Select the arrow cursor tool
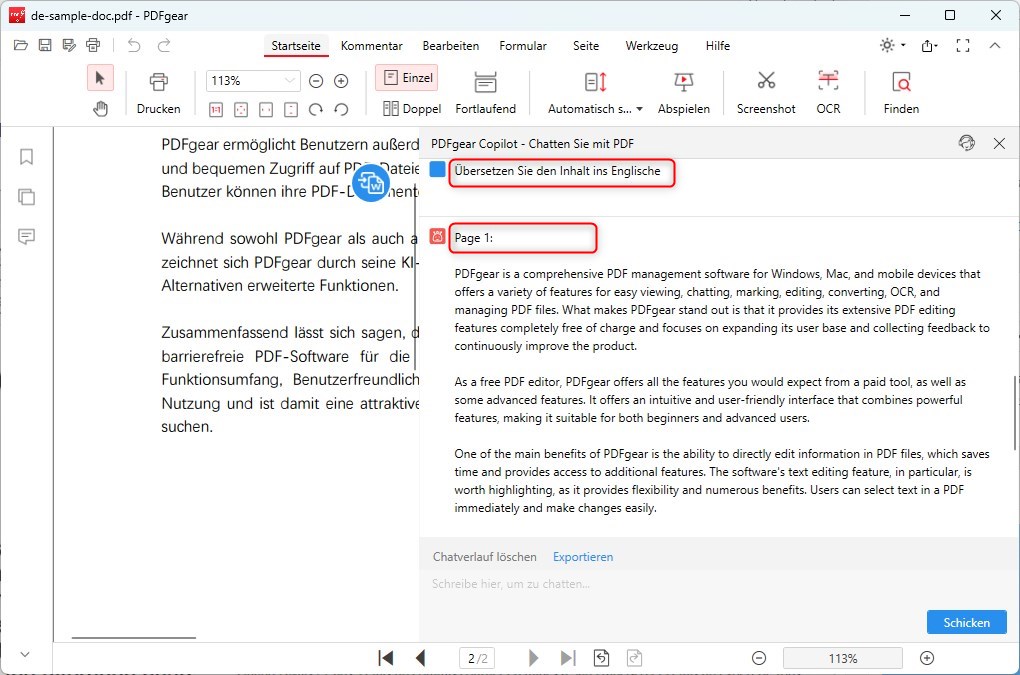The height and width of the screenshot is (675, 1020). 100,79
